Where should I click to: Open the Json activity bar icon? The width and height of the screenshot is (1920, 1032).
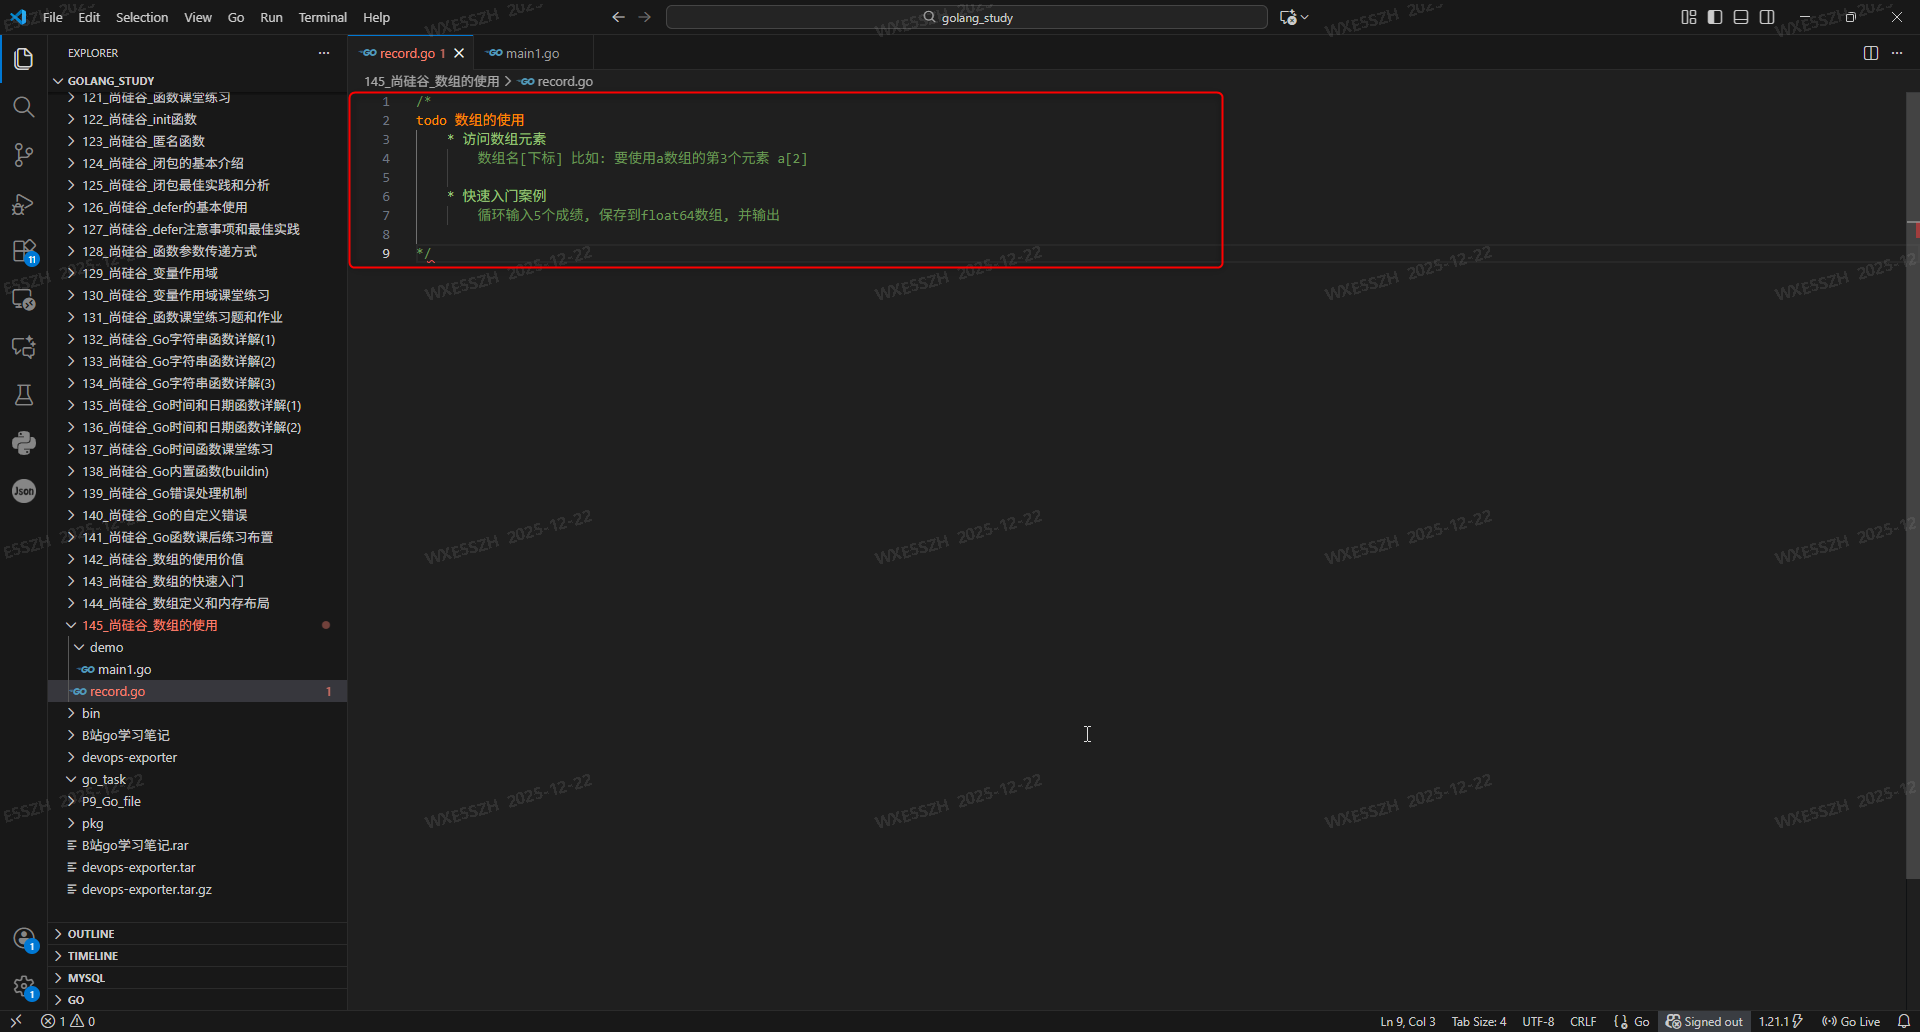point(24,491)
